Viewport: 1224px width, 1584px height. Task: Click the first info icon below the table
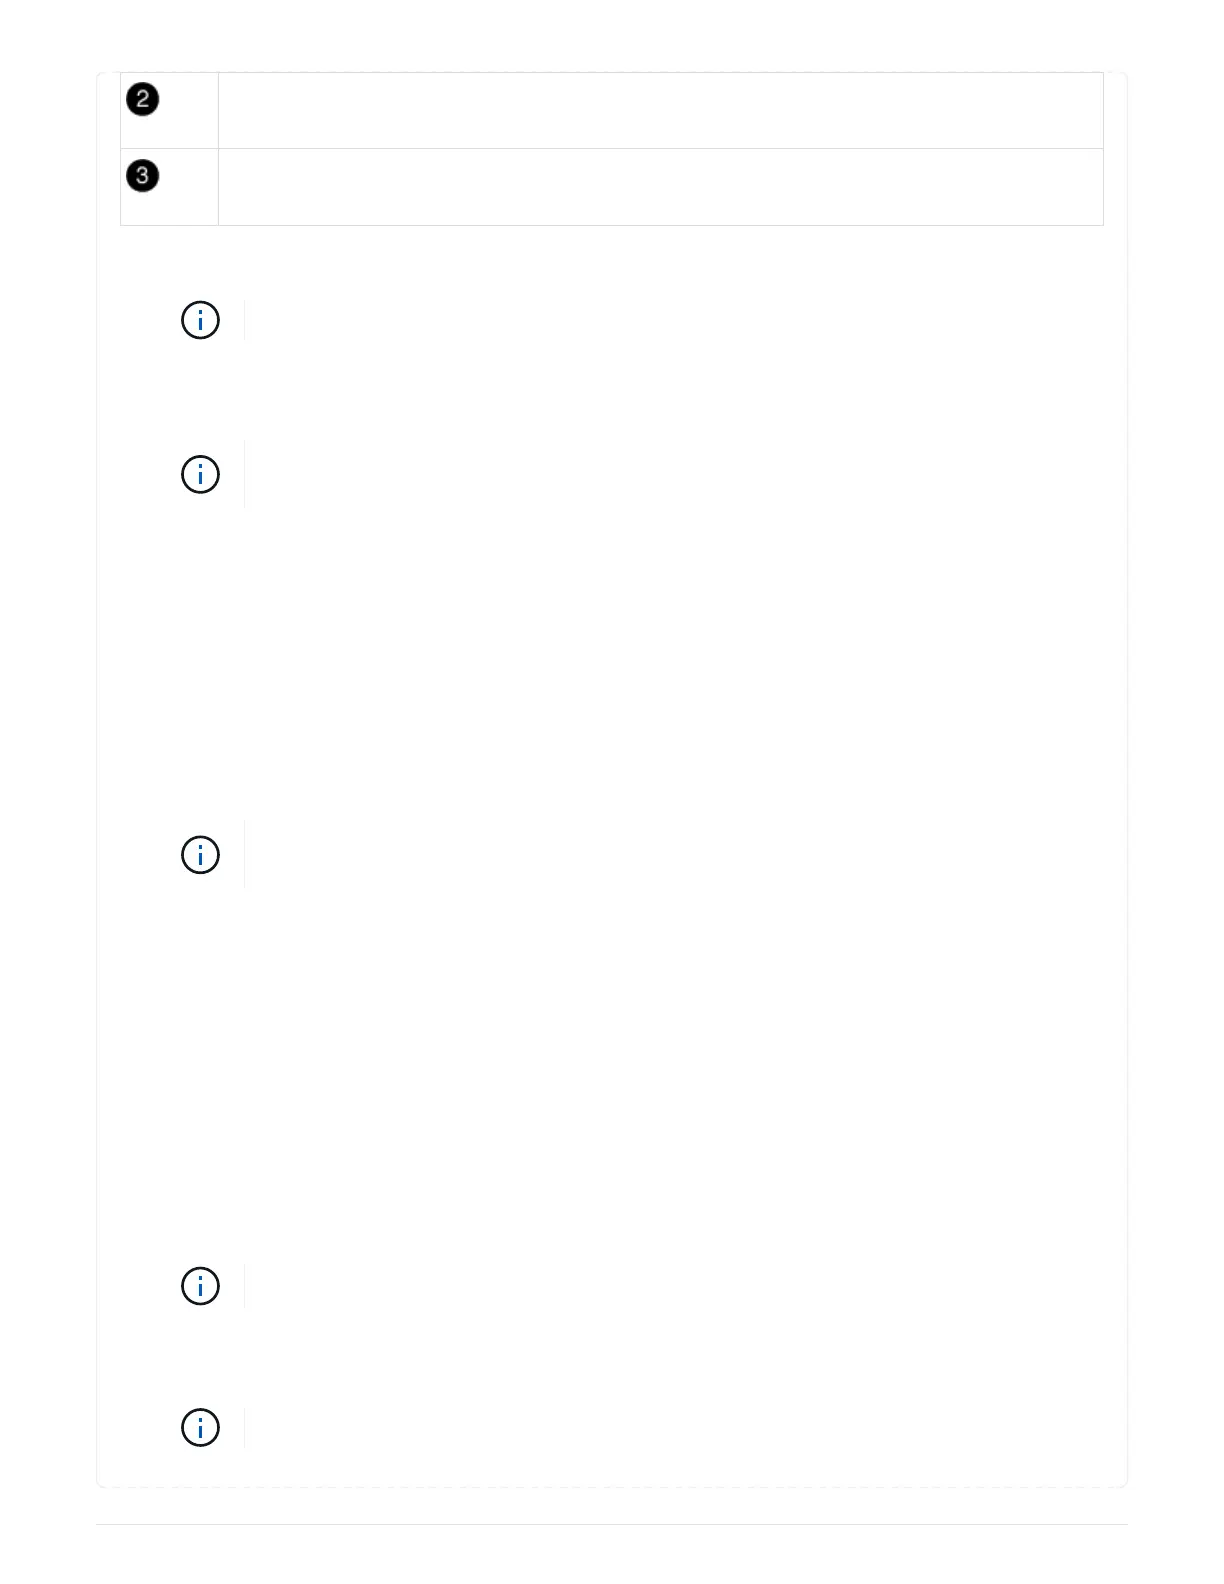tap(200, 321)
